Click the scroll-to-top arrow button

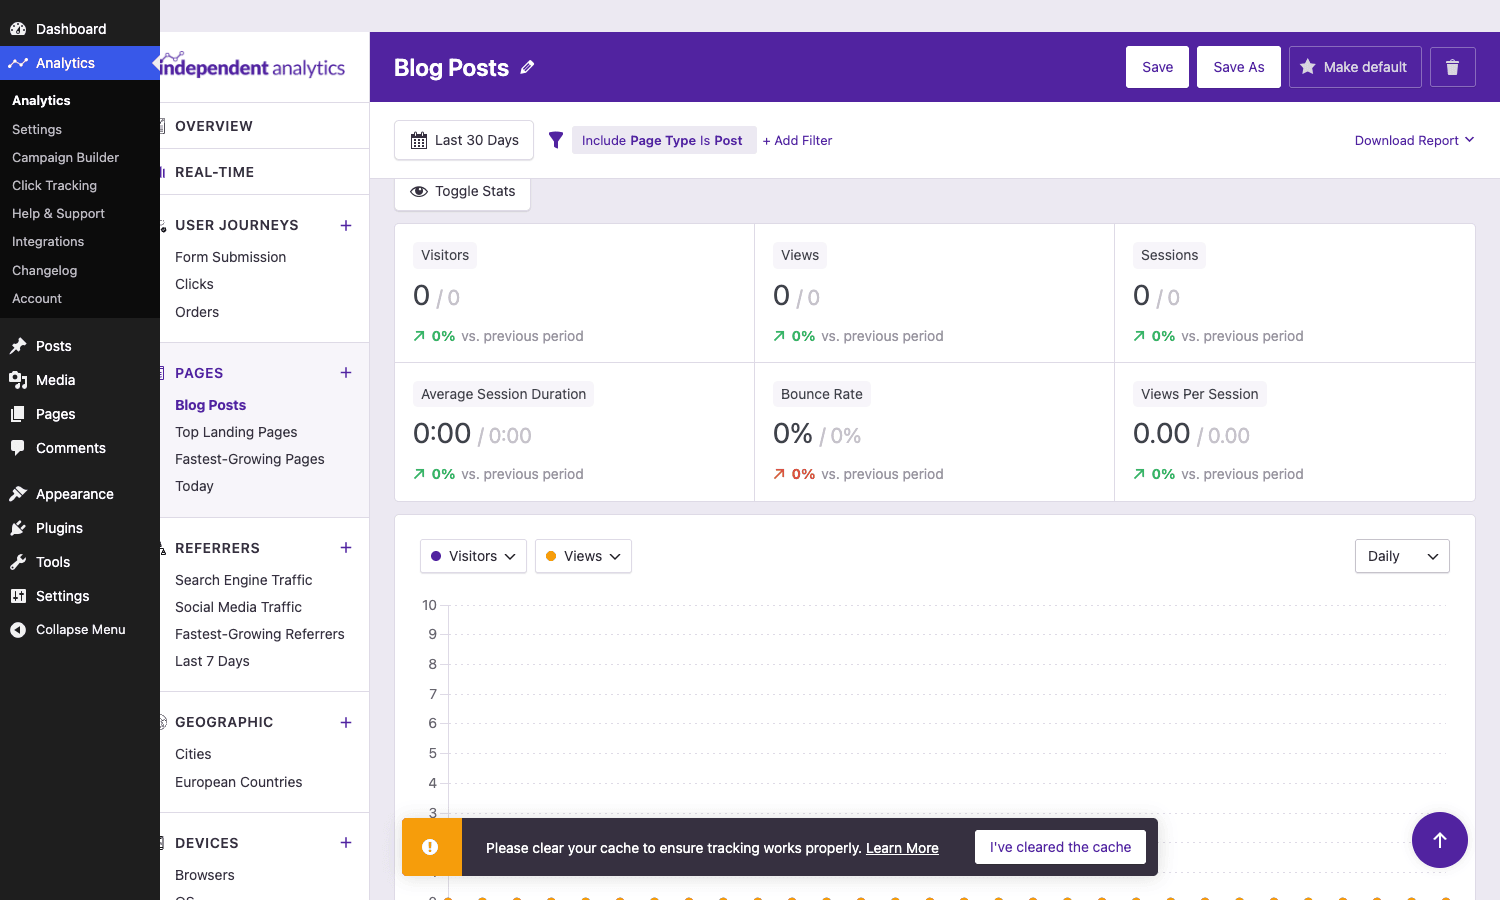click(x=1440, y=840)
